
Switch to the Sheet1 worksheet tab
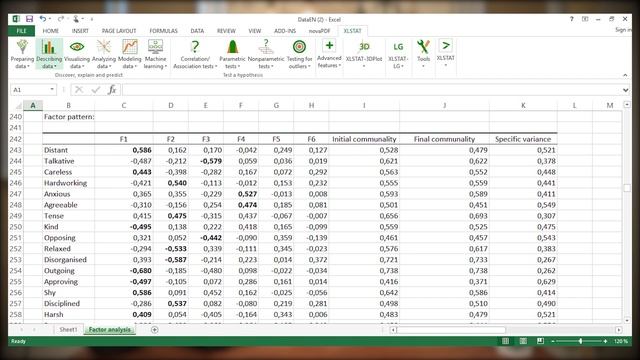68,330
